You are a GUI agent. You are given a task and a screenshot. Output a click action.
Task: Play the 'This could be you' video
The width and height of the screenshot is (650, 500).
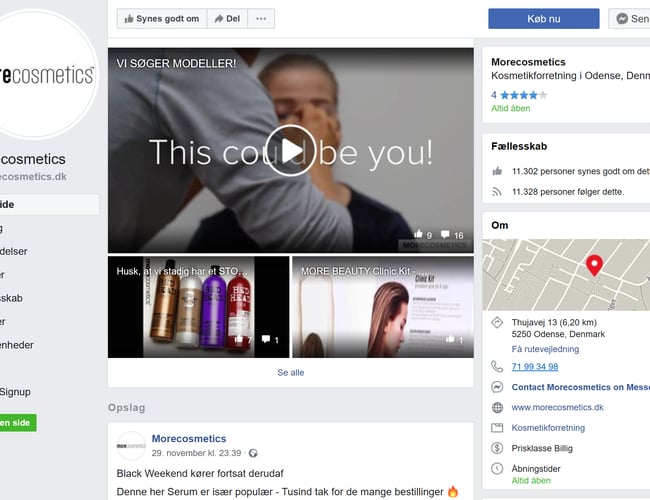[291, 150]
